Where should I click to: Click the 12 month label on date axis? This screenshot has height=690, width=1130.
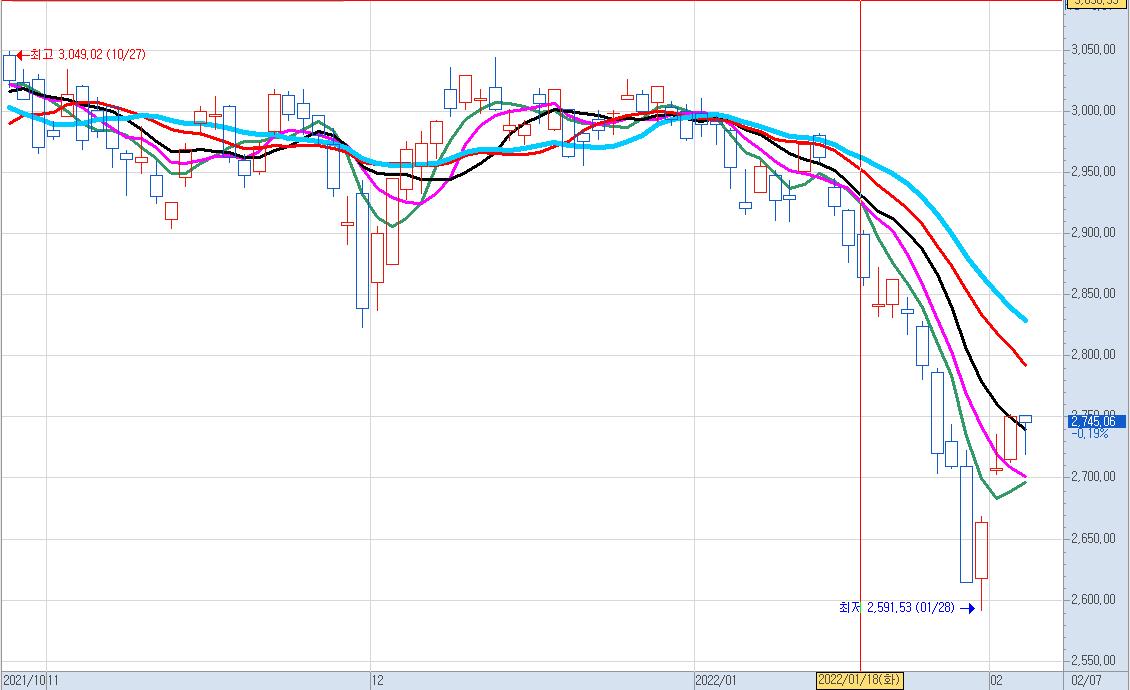[378, 680]
